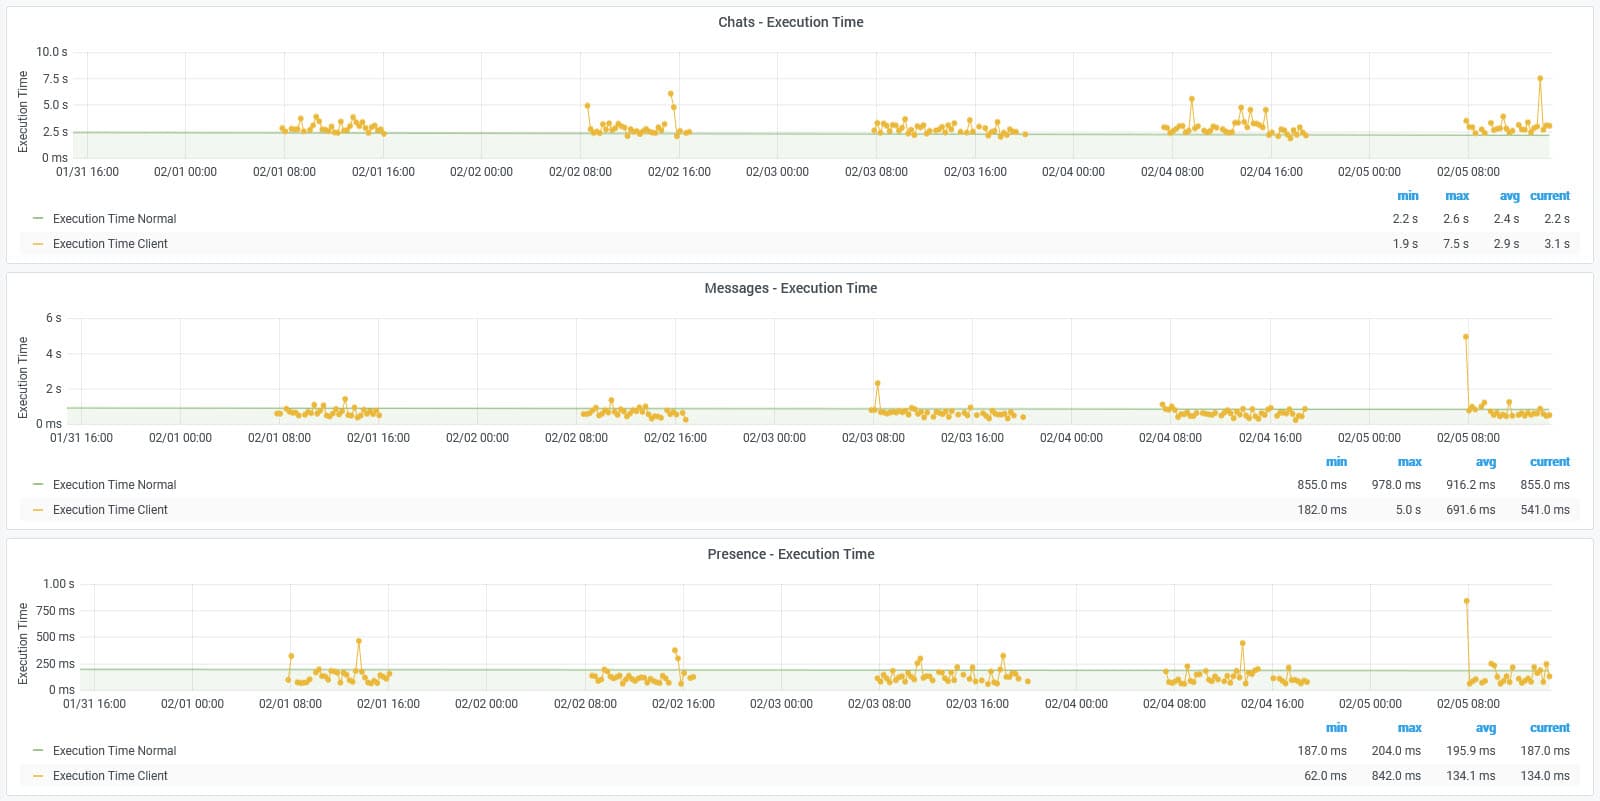Toggle Execution Time Client series in Messages legend
The image size is (1600, 801).
click(x=110, y=510)
